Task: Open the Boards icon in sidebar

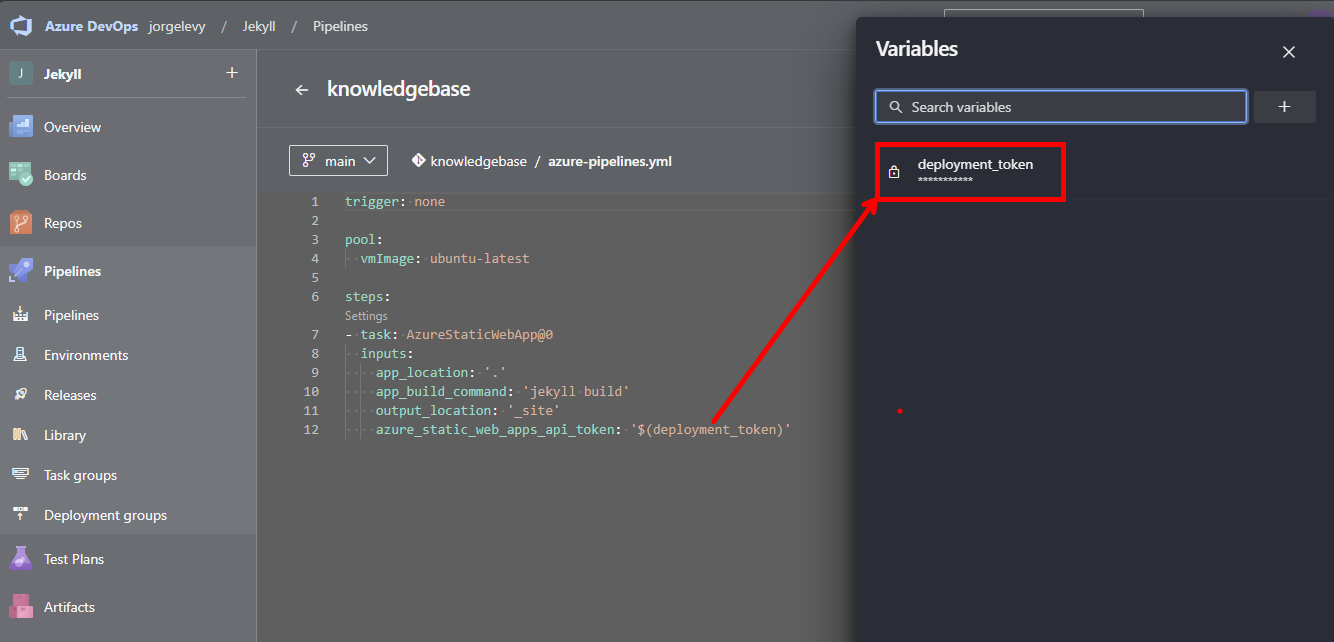Action: (x=21, y=175)
